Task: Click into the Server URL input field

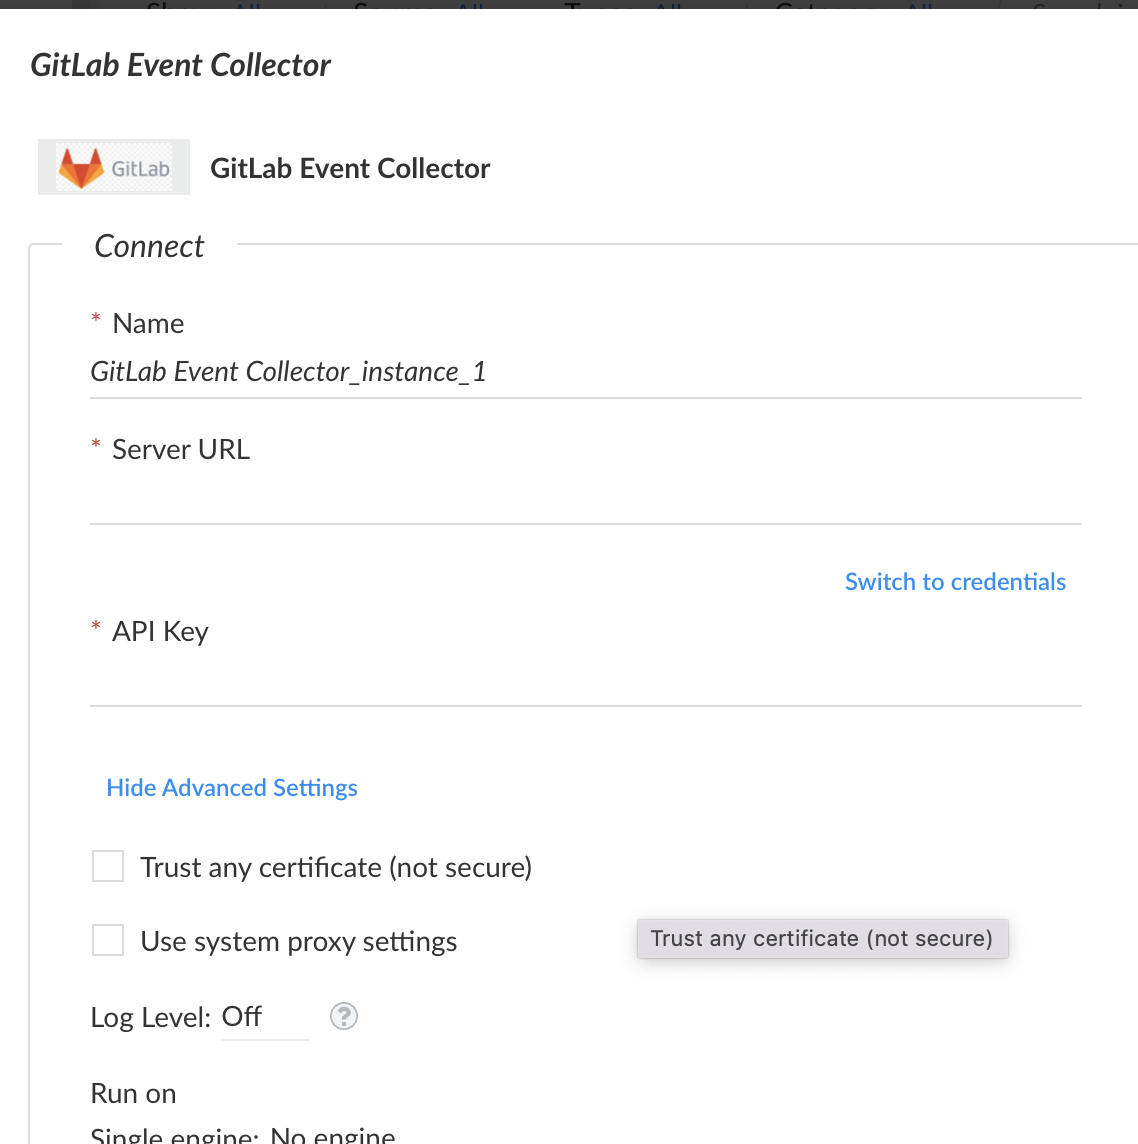Action: pyautogui.click(x=585, y=500)
